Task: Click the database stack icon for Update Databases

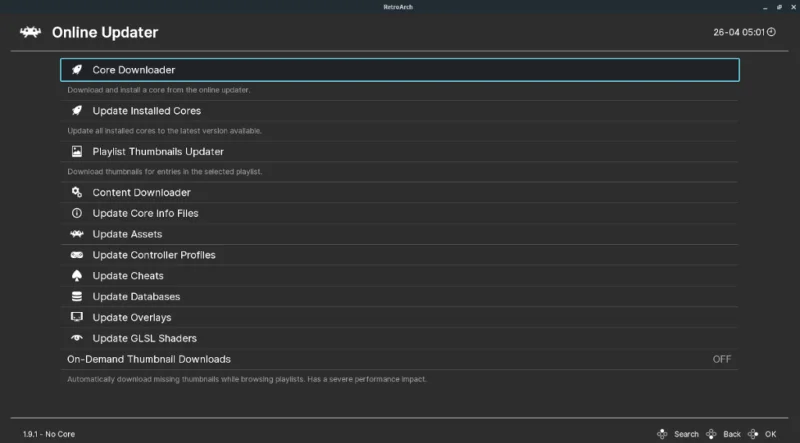Action: (x=77, y=297)
